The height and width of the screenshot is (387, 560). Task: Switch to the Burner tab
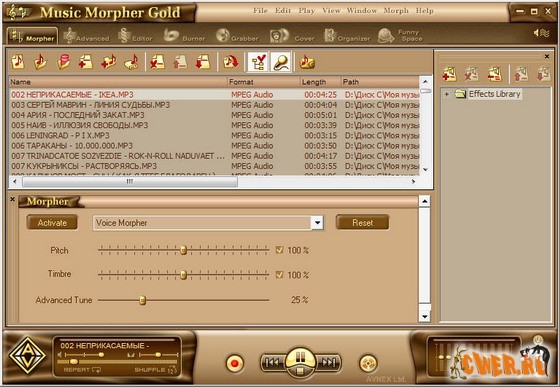185,36
